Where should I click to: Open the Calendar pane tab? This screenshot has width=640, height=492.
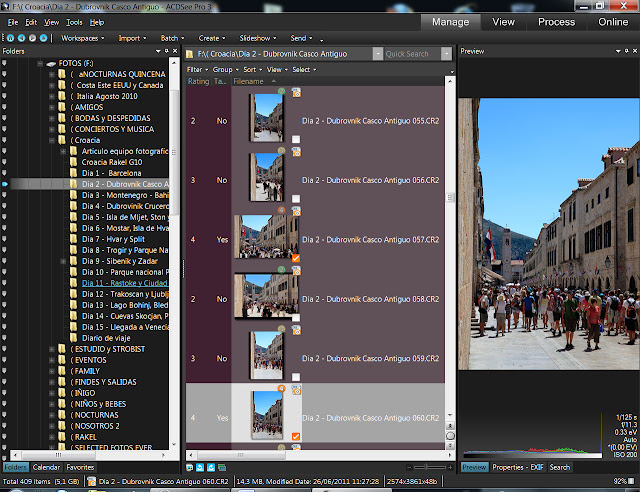pos(46,467)
